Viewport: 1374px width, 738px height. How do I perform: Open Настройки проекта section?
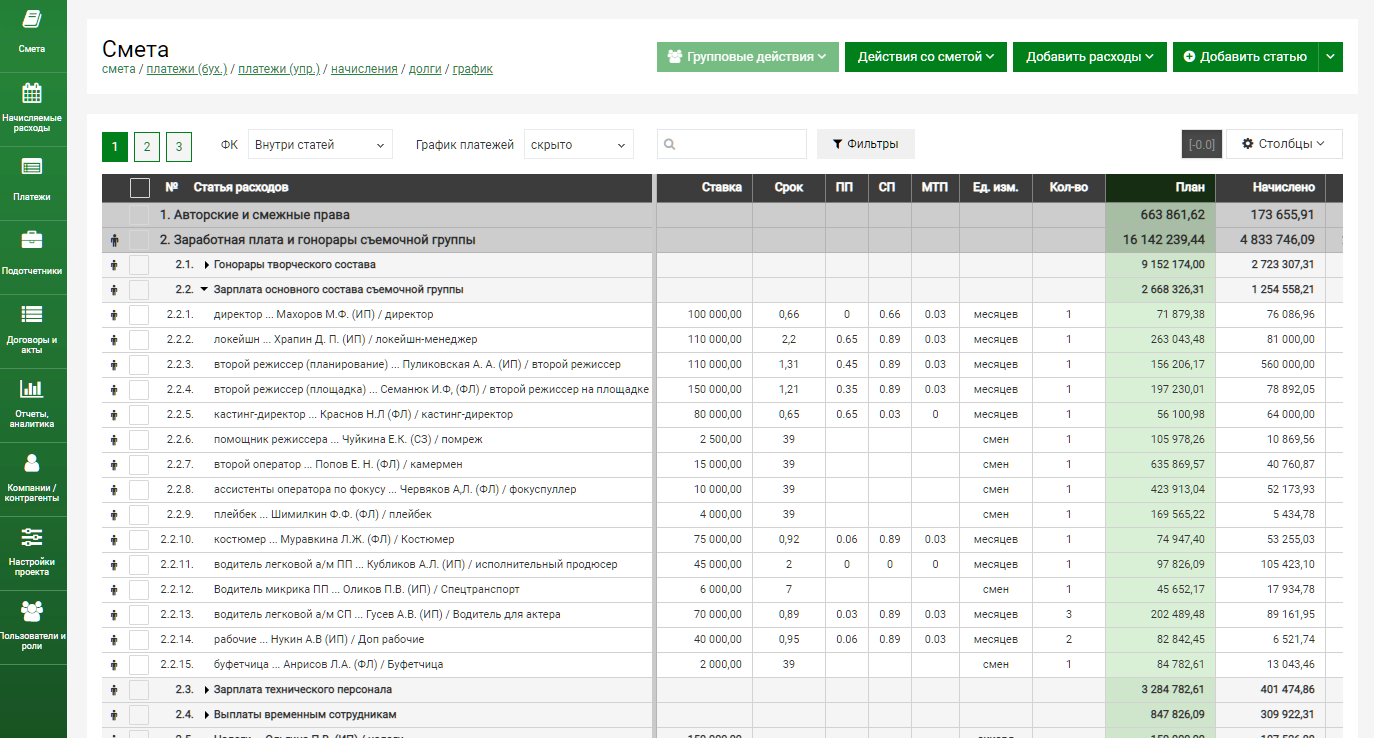tap(33, 551)
